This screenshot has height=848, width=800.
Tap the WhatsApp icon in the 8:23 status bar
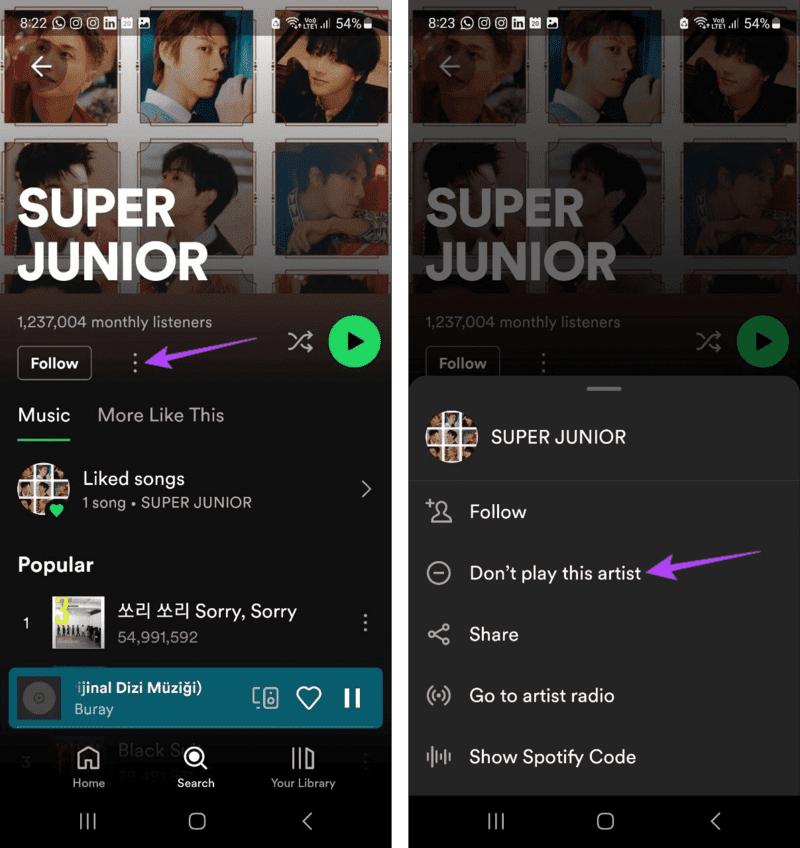tap(467, 23)
